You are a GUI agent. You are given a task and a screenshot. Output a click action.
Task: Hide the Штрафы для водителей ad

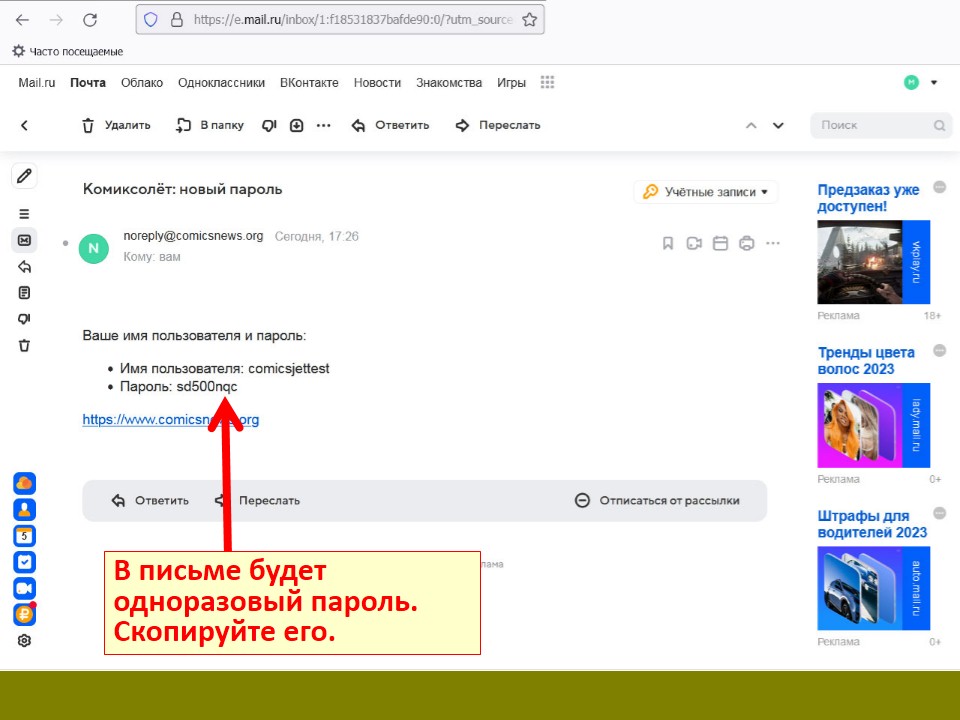click(x=939, y=513)
